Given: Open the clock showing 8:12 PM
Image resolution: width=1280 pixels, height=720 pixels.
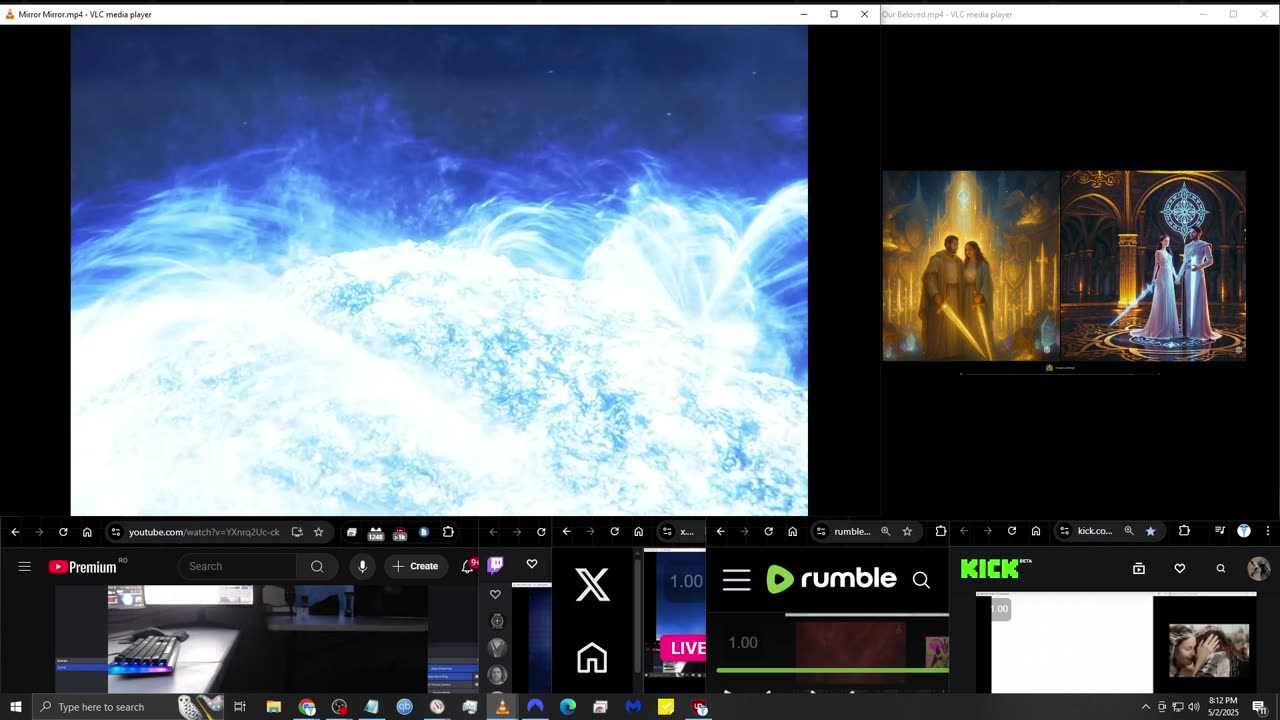Looking at the screenshot, I should [x=1223, y=707].
